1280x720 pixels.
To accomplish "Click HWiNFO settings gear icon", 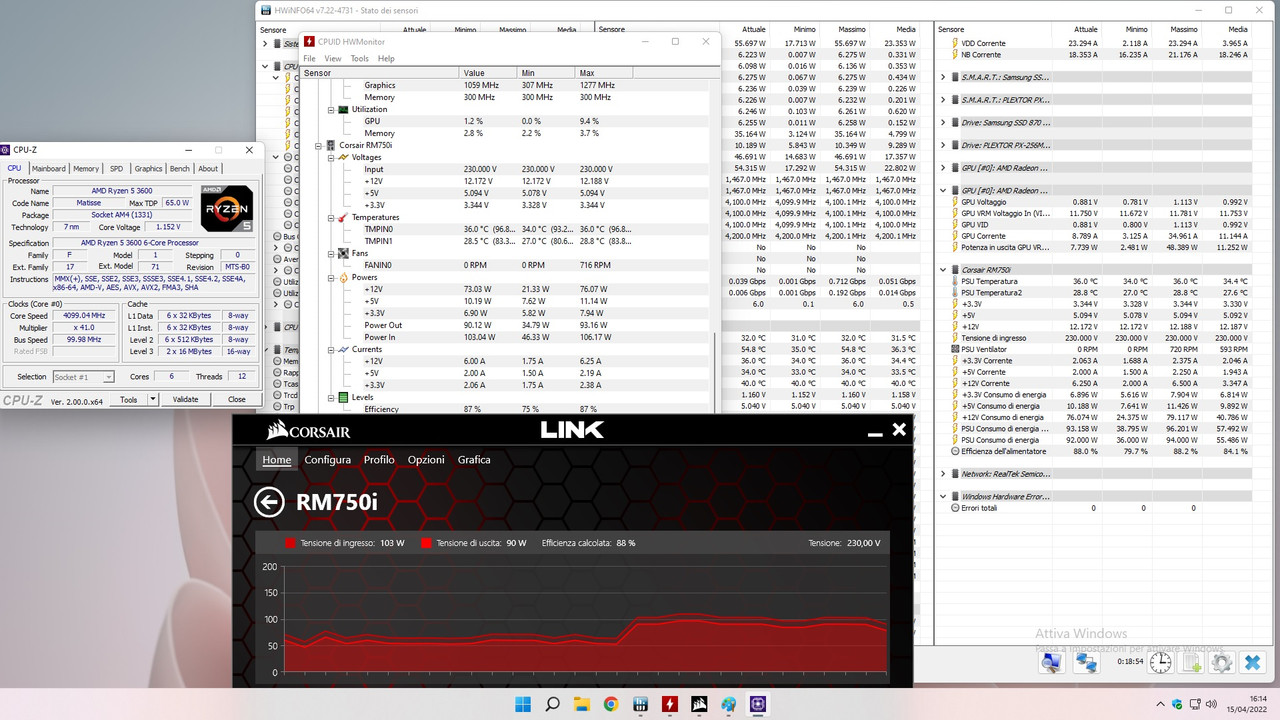I will [1221, 662].
